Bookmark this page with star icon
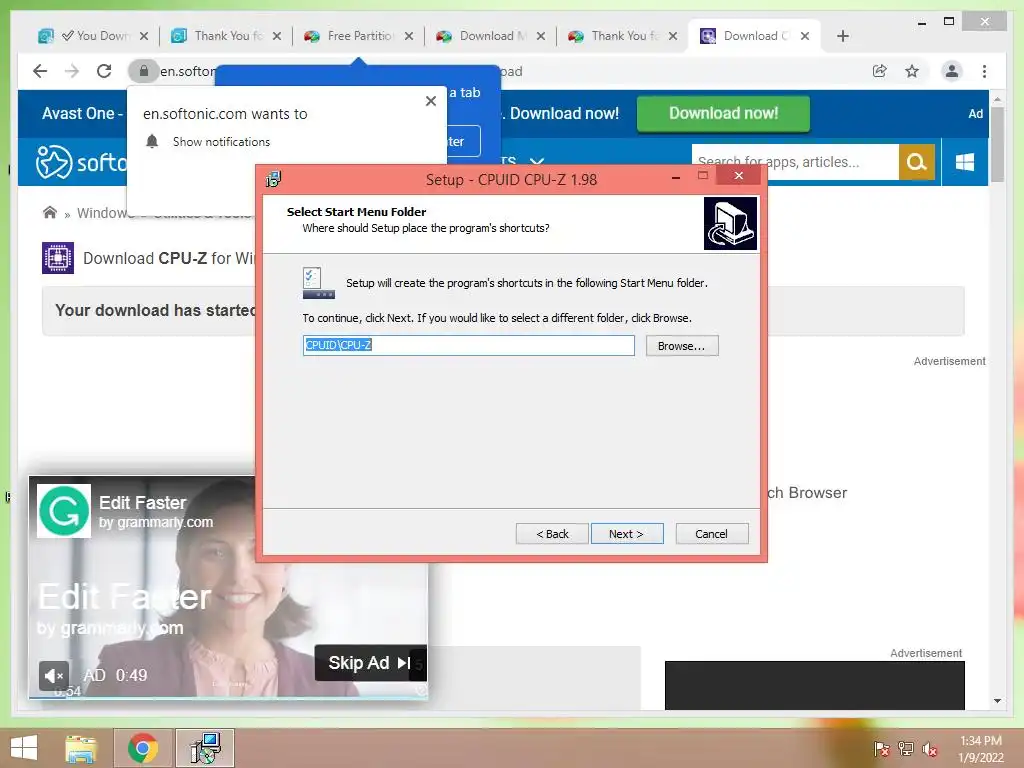Screen dimensions: 1024x768 (x=912, y=71)
